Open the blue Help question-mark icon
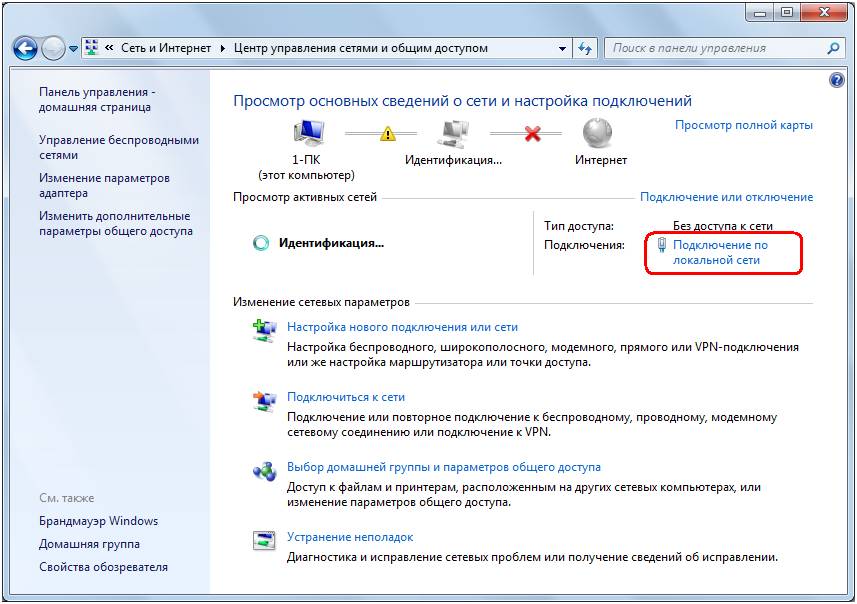 pyautogui.click(x=837, y=80)
